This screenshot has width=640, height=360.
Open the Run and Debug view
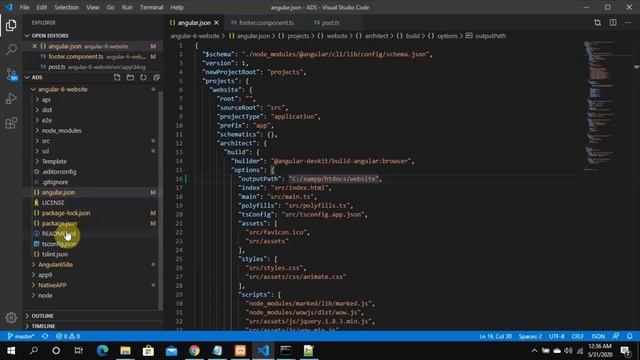[11, 98]
